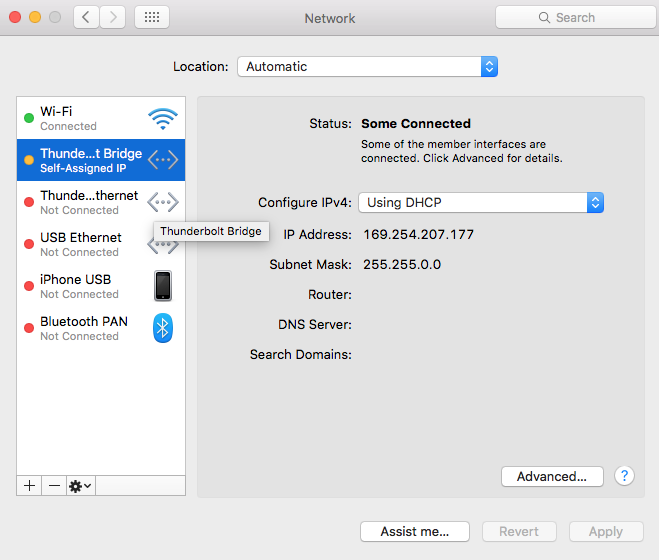Select Wi-Fi service in the list
Viewport: 659px width, 560px height.
(x=80, y=118)
